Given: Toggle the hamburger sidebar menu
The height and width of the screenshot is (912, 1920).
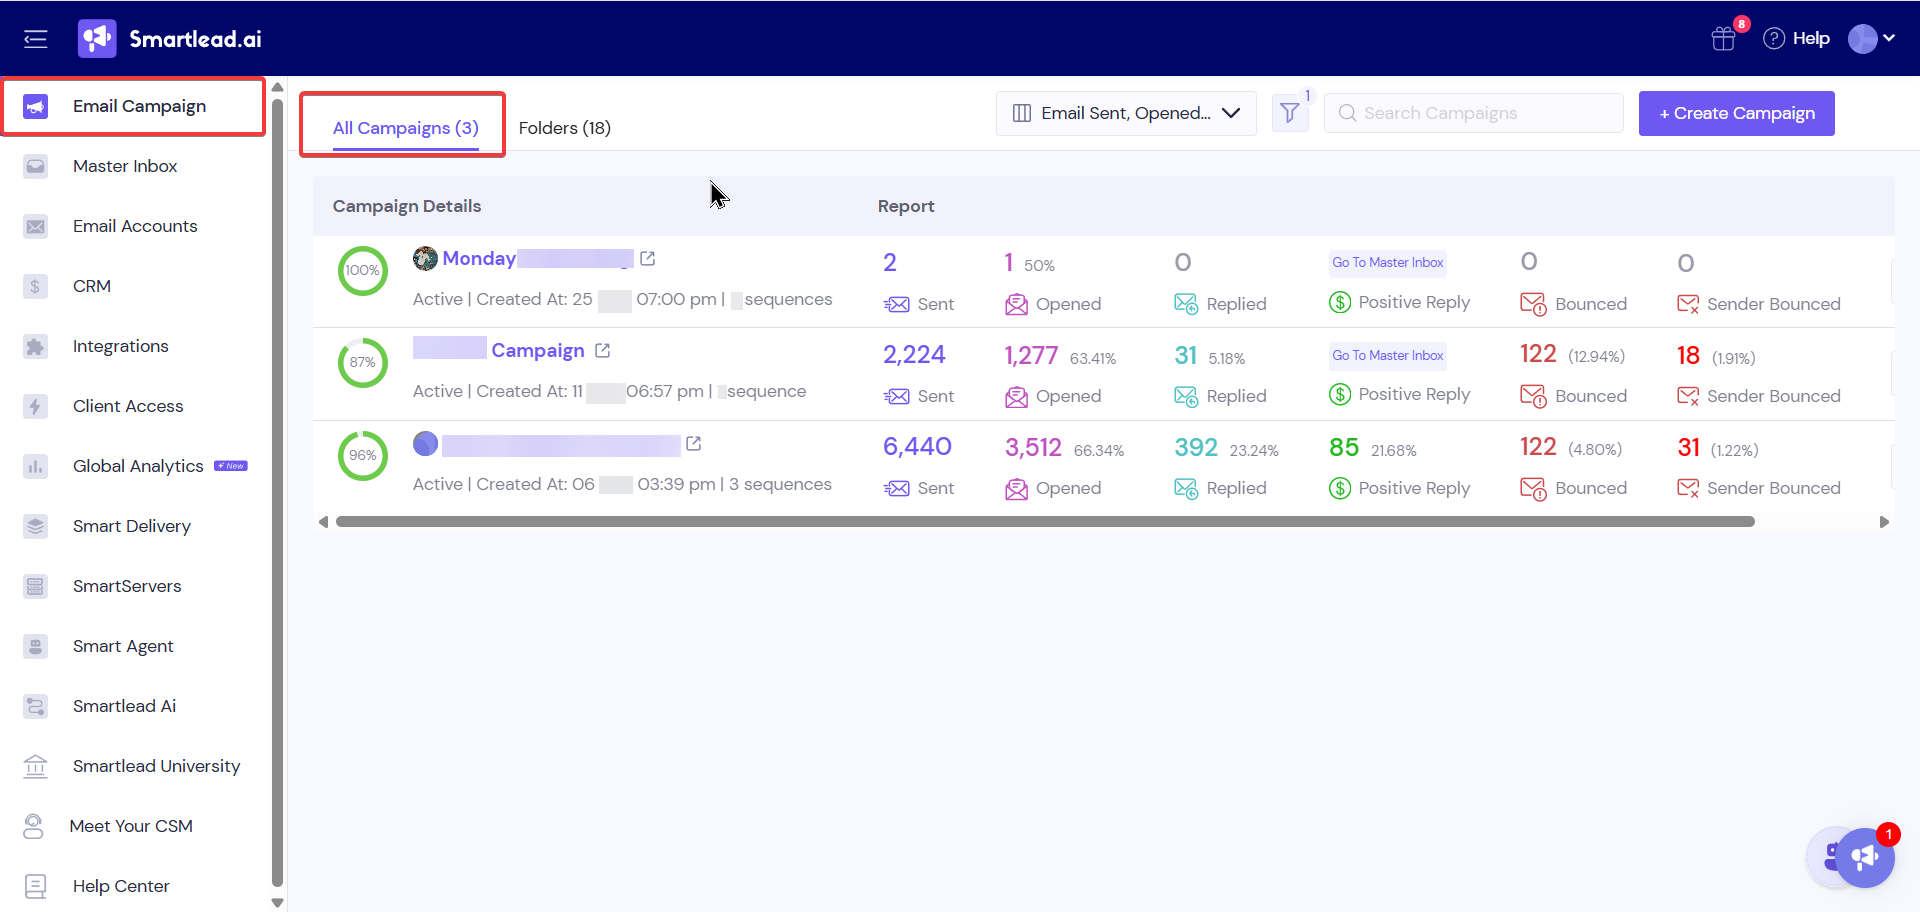Looking at the screenshot, I should coord(36,39).
